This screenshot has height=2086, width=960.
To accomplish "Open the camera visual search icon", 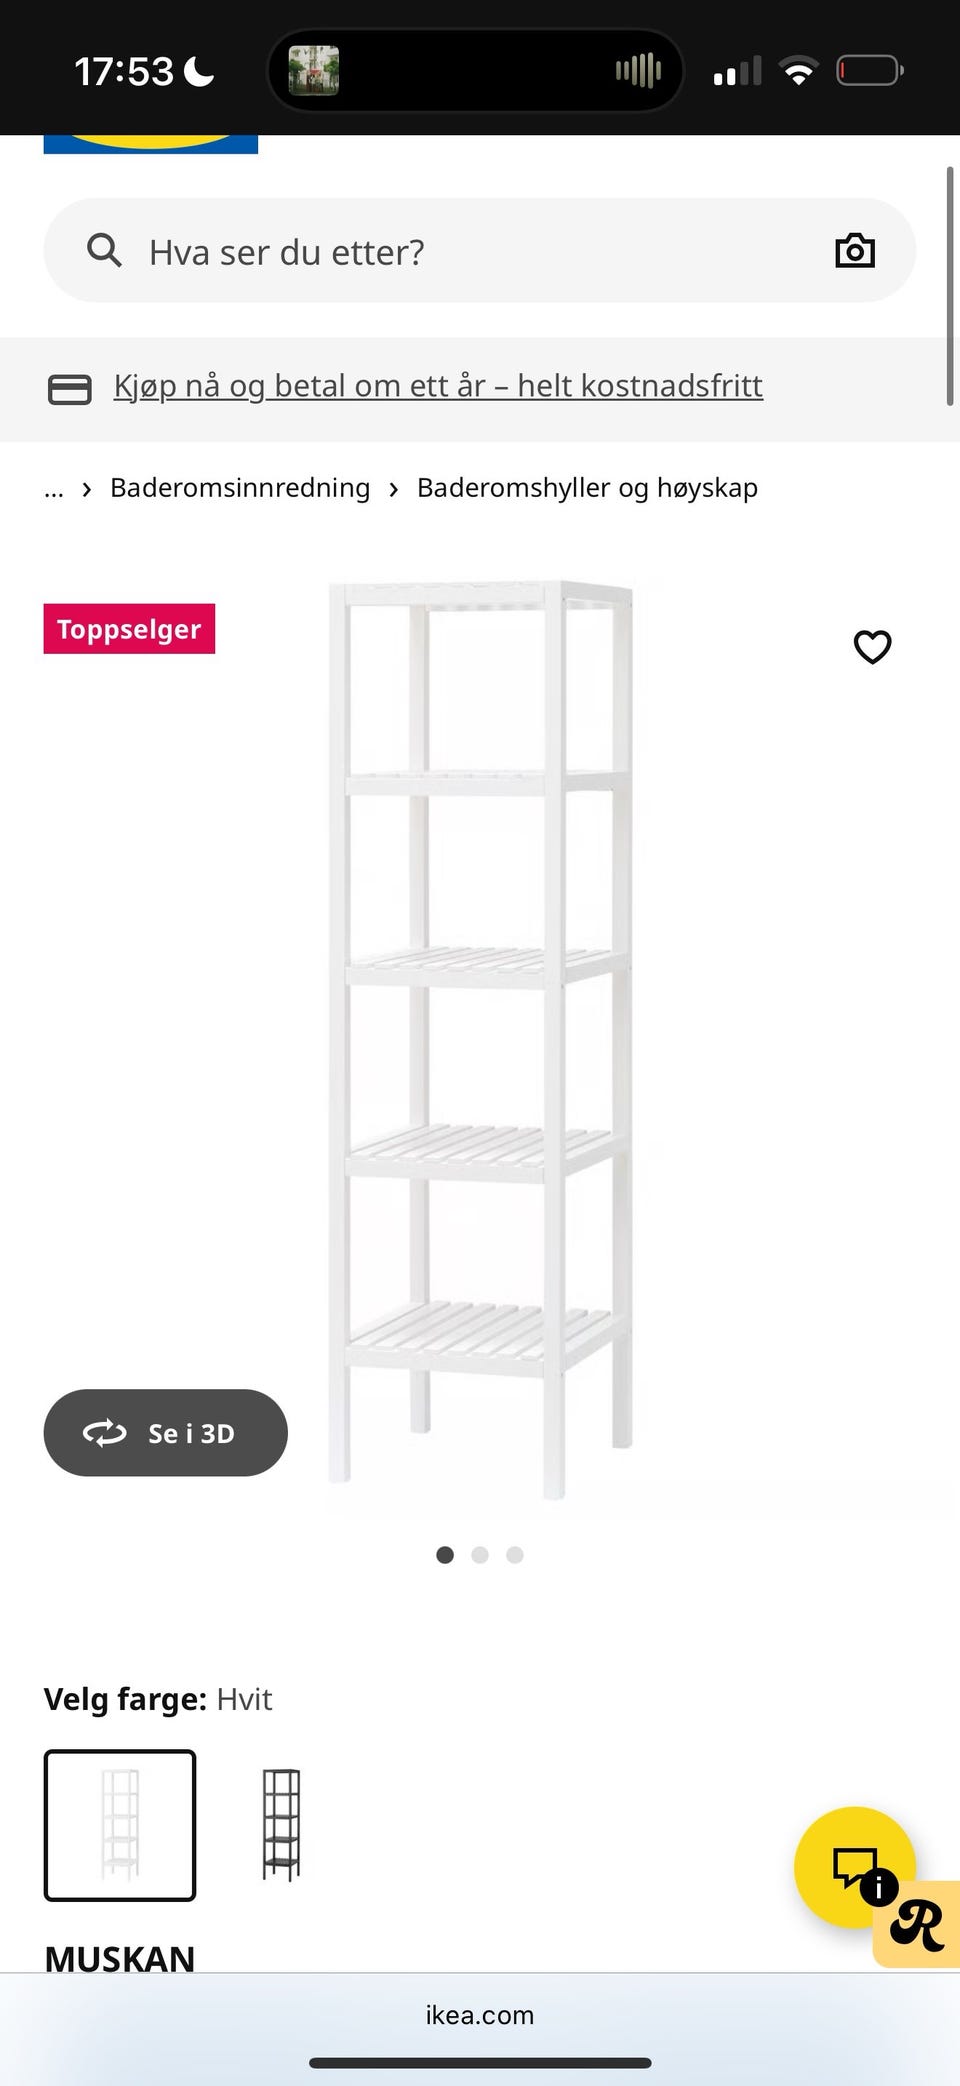I will coord(855,250).
